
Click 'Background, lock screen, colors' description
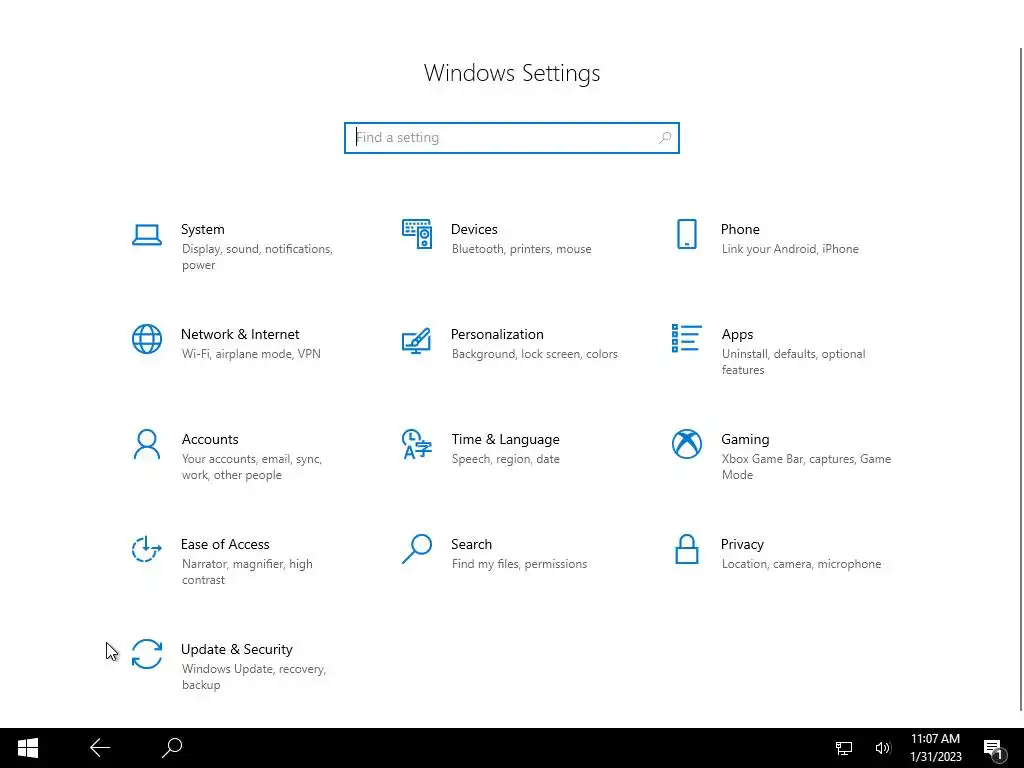pyautogui.click(x=534, y=354)
